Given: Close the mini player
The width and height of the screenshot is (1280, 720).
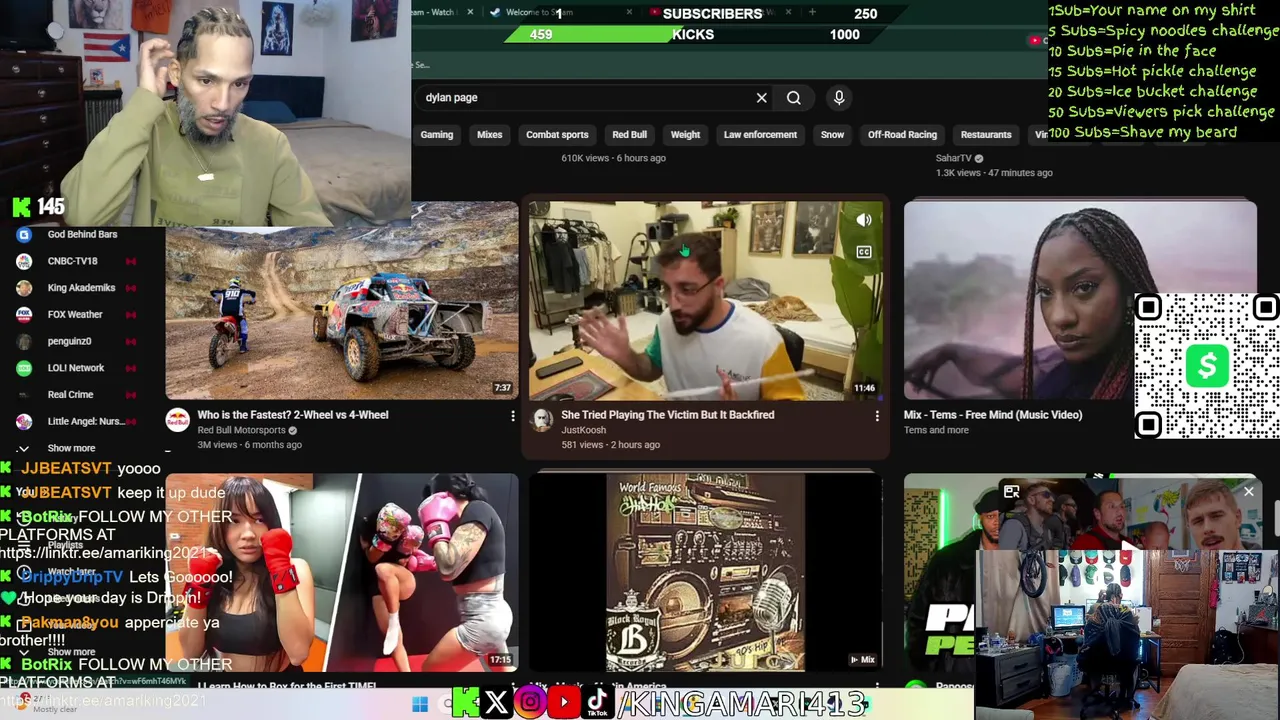Looking at the screenshot, I should (x=1248, y=491).
